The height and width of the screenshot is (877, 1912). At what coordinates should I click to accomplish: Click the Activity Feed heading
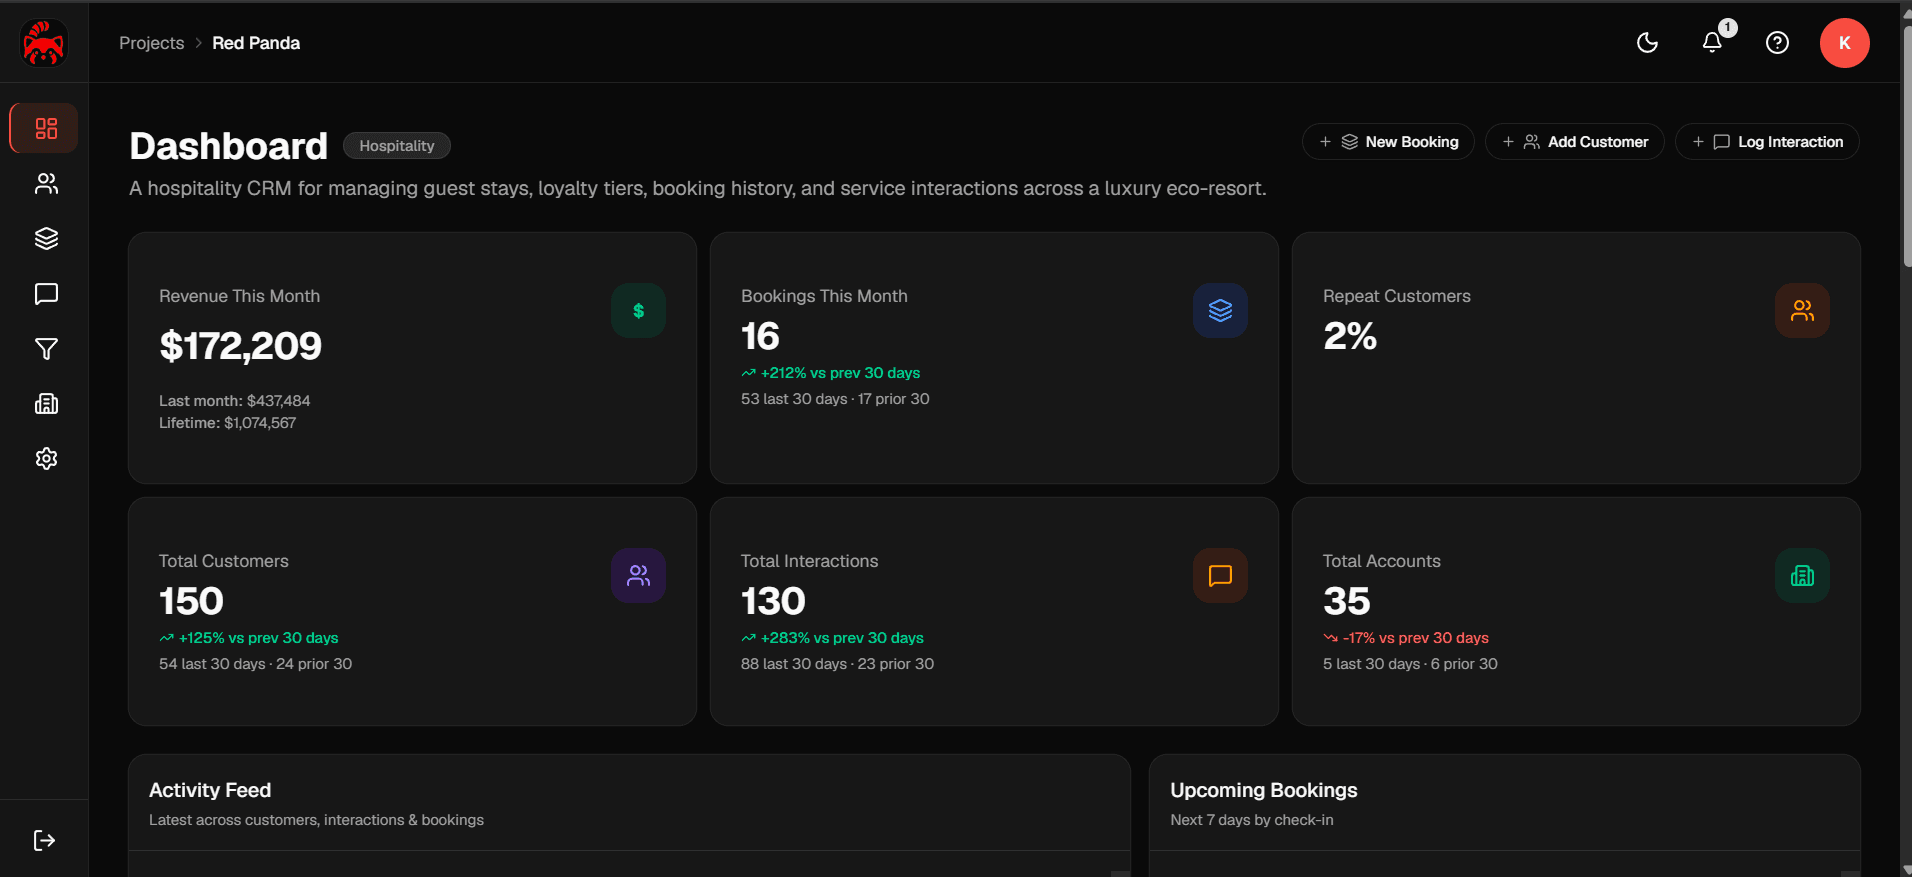point(210,790)
